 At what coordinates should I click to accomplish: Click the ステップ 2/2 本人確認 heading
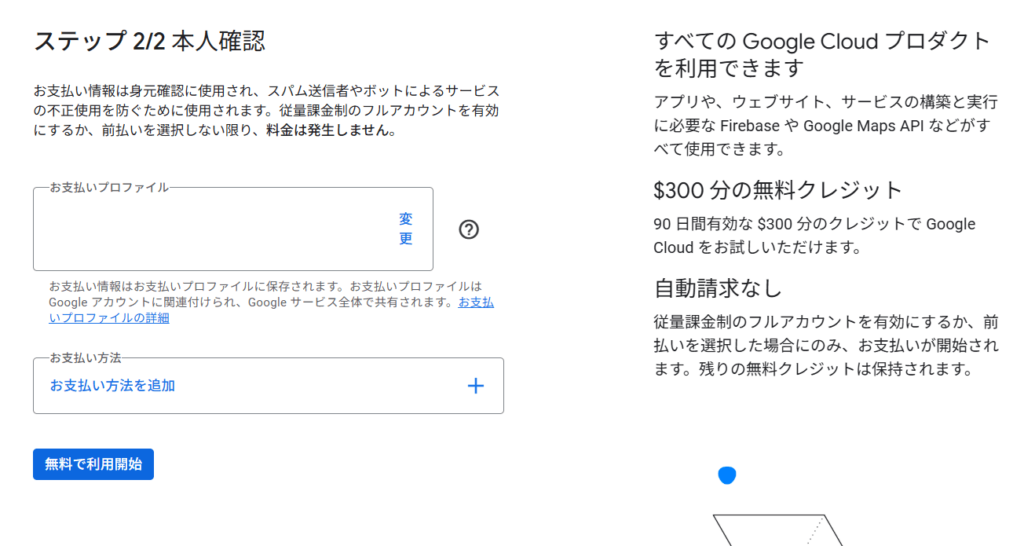coord(150,41)
